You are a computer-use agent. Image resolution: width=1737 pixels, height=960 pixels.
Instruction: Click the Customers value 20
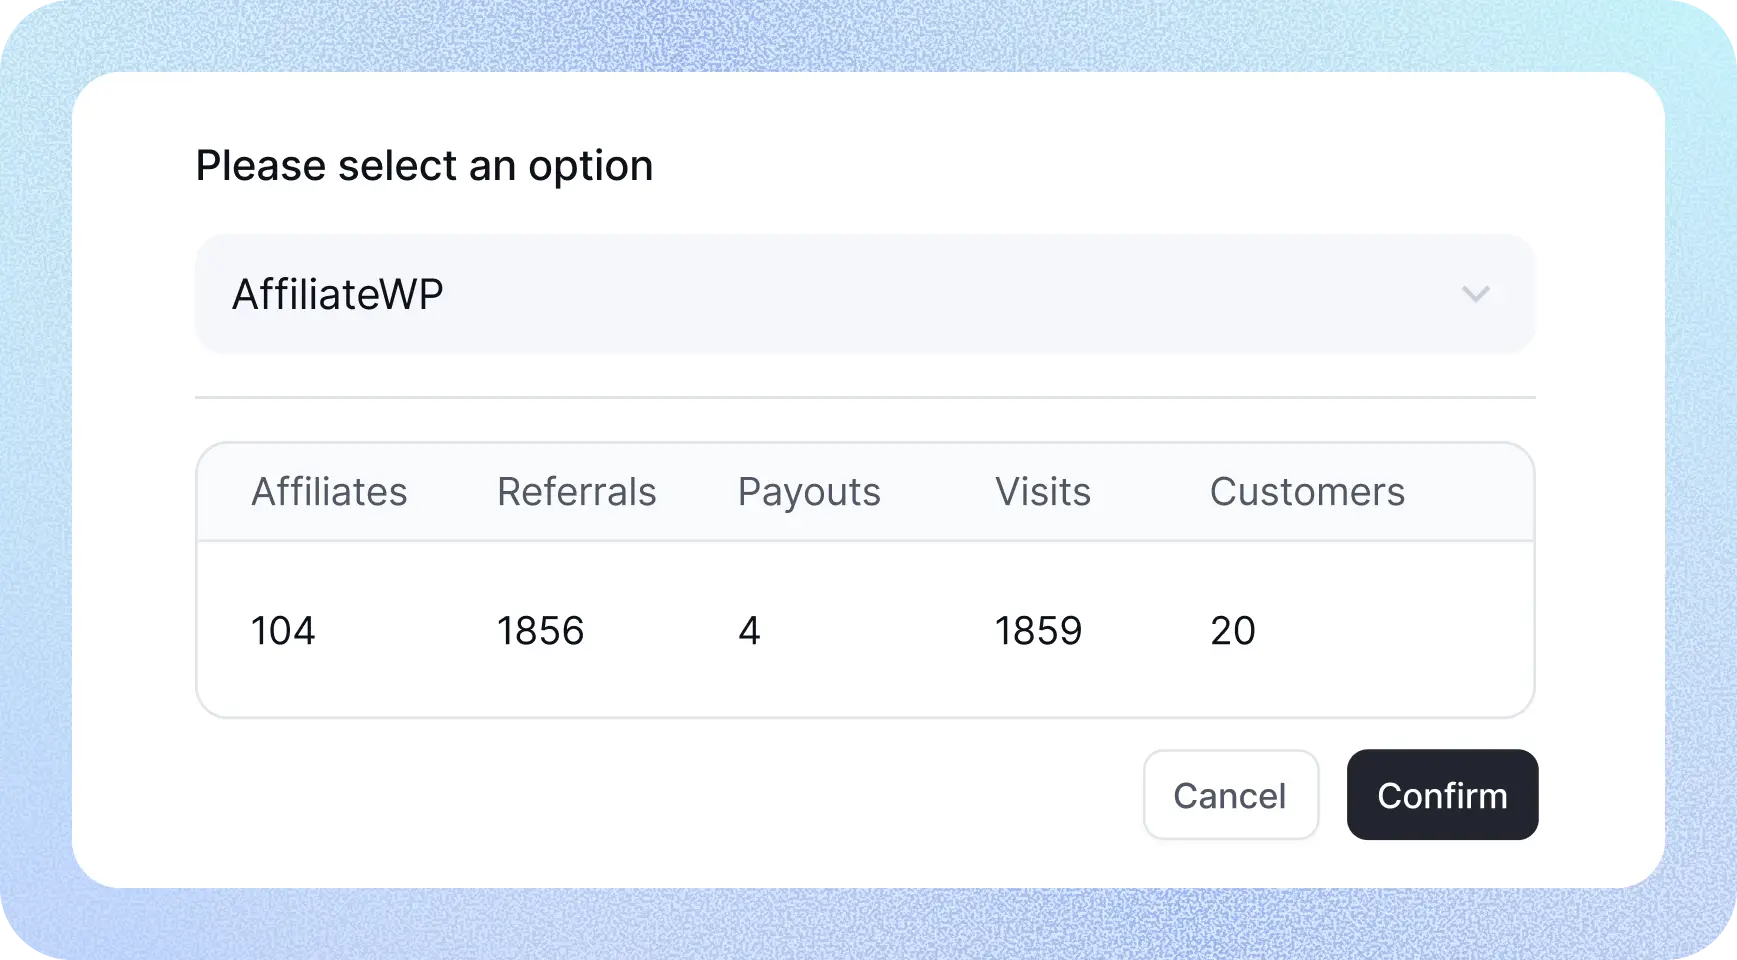(1232, 631)
